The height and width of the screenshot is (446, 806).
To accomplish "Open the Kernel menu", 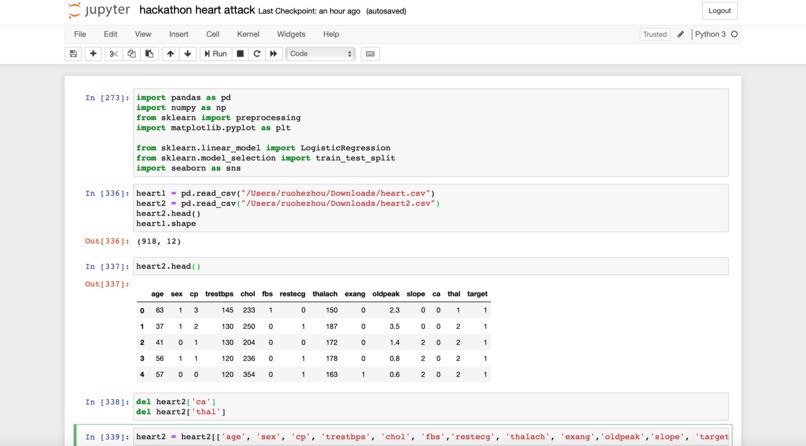I will tap(248, 34).
